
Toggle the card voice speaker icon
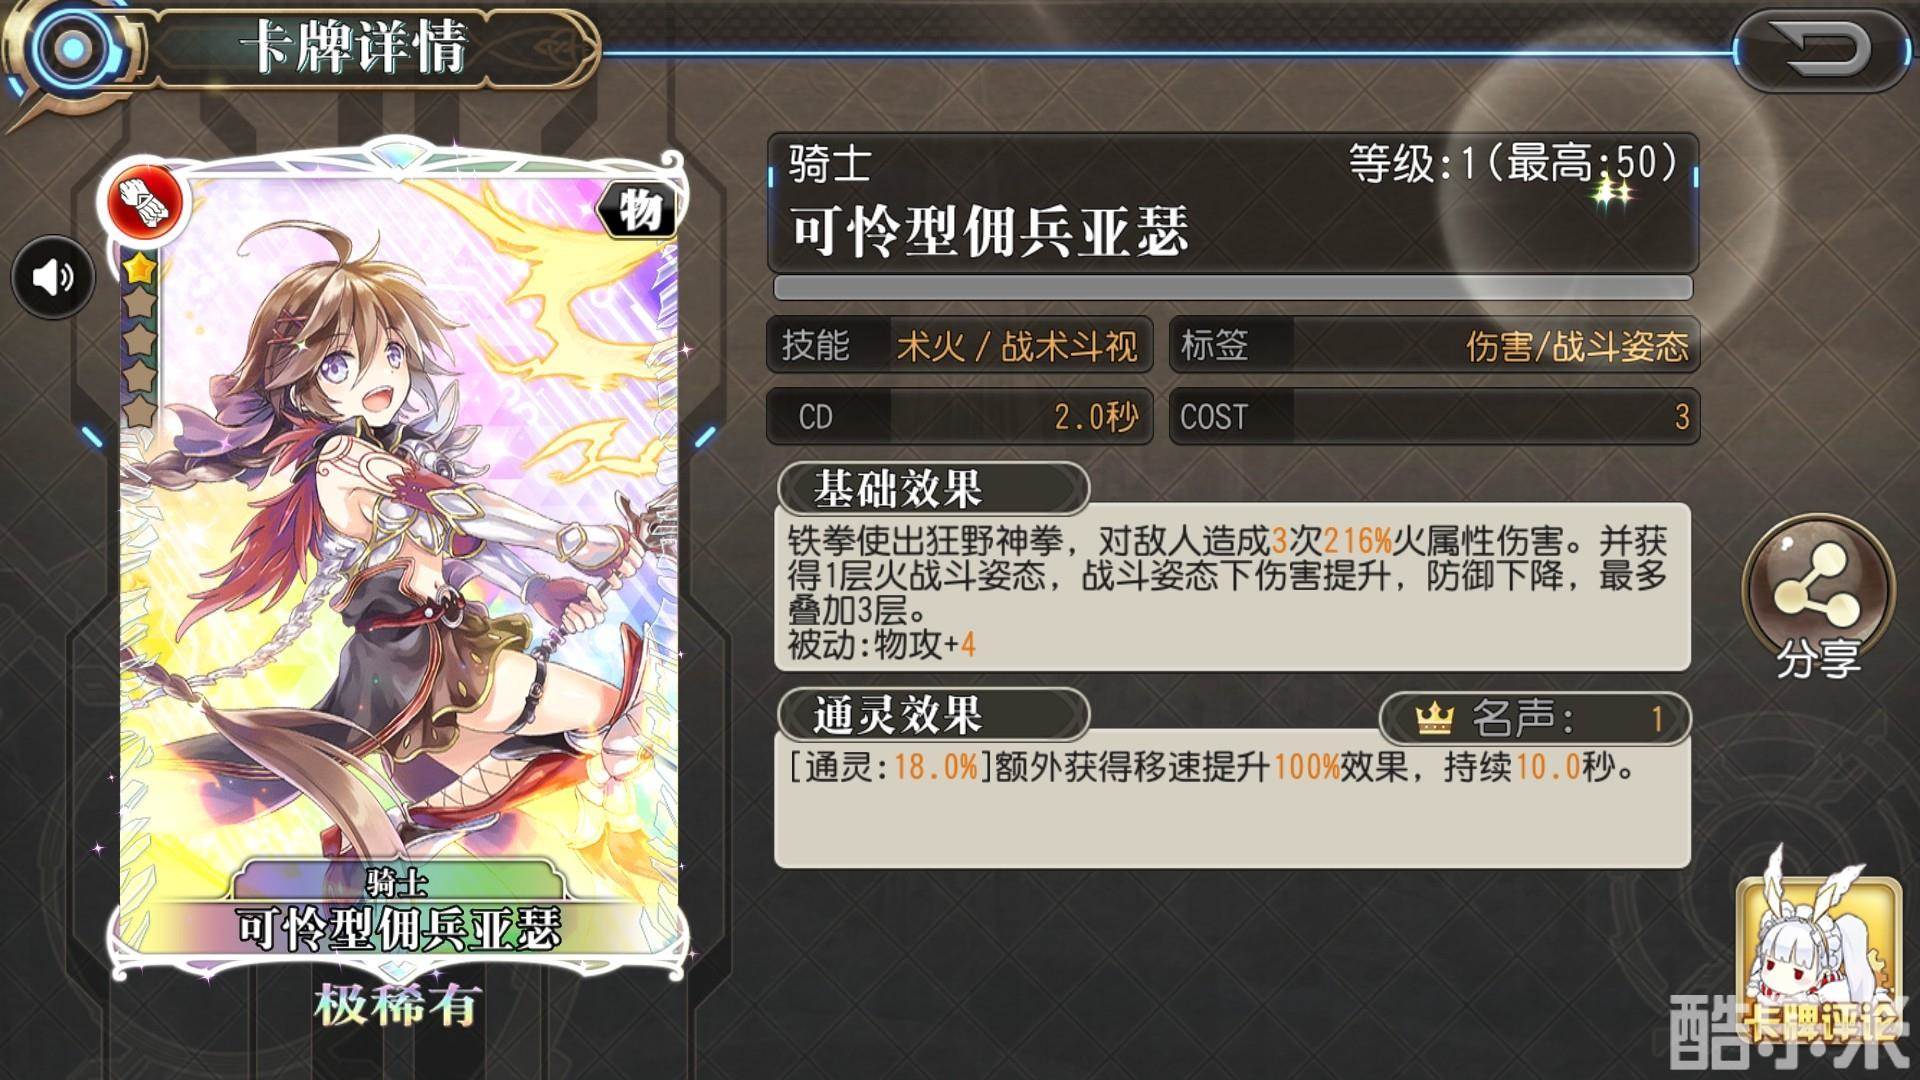pos(54,277)
